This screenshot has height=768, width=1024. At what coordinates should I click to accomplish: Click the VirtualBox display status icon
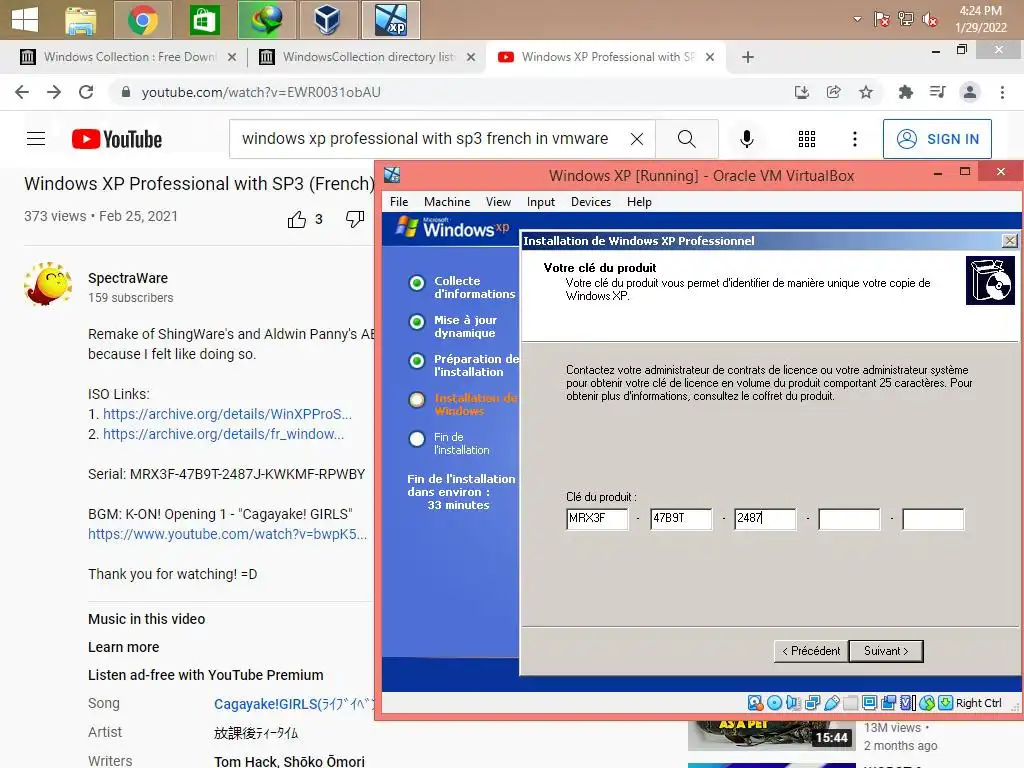(869, 703)
